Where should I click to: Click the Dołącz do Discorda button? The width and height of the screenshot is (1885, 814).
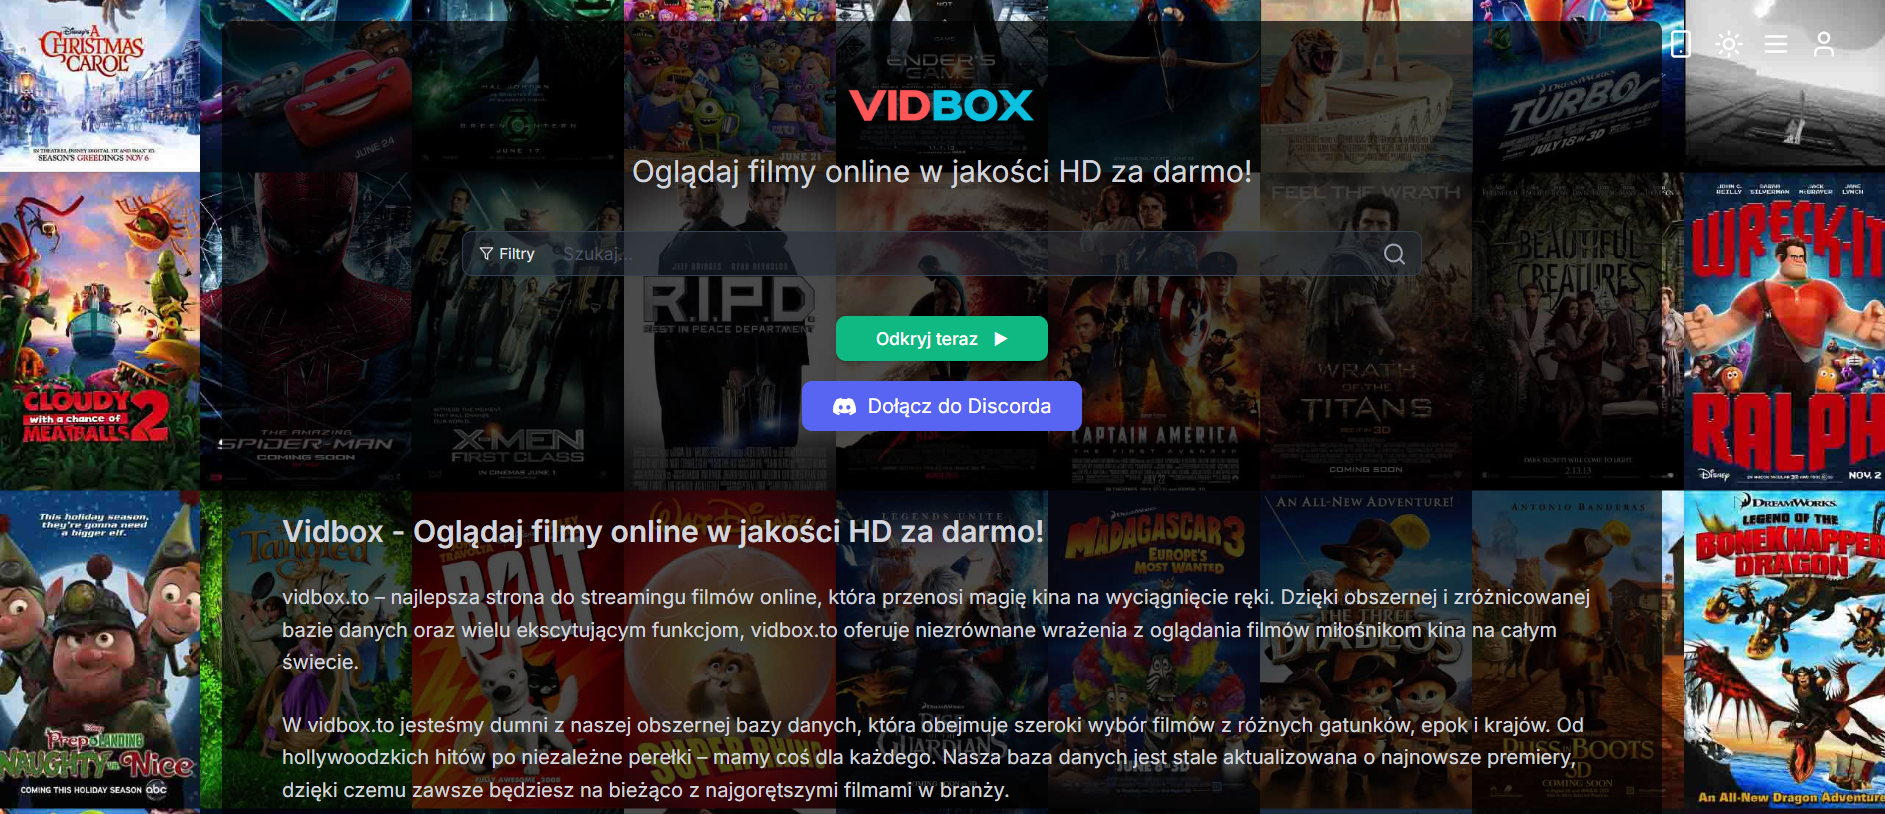click(942, 406)
